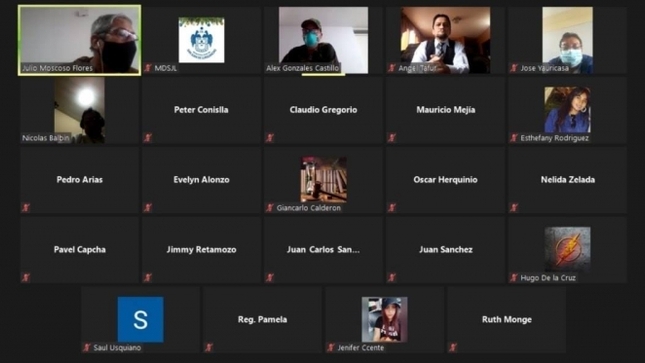Click muted mic icon on Claudio Gregorio tile

pyautogui.click(x=270, y=137)
